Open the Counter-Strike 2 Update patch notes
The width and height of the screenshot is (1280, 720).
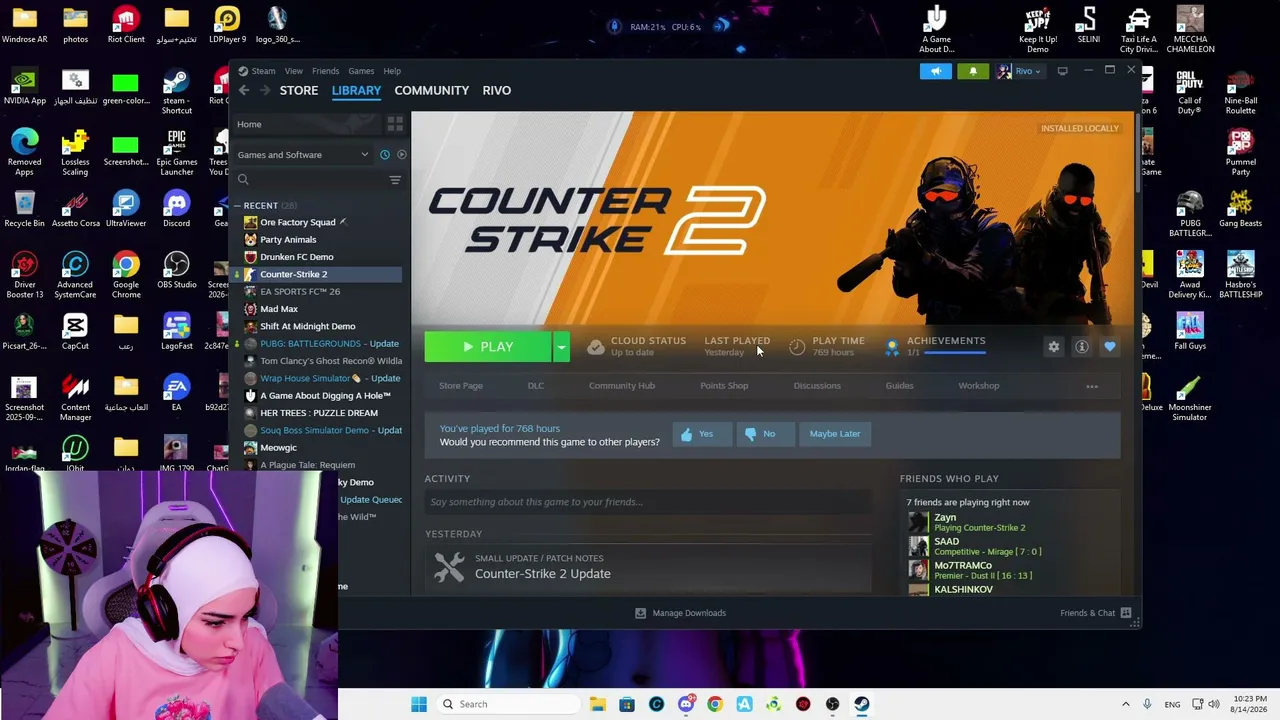(x=543, y=574)
